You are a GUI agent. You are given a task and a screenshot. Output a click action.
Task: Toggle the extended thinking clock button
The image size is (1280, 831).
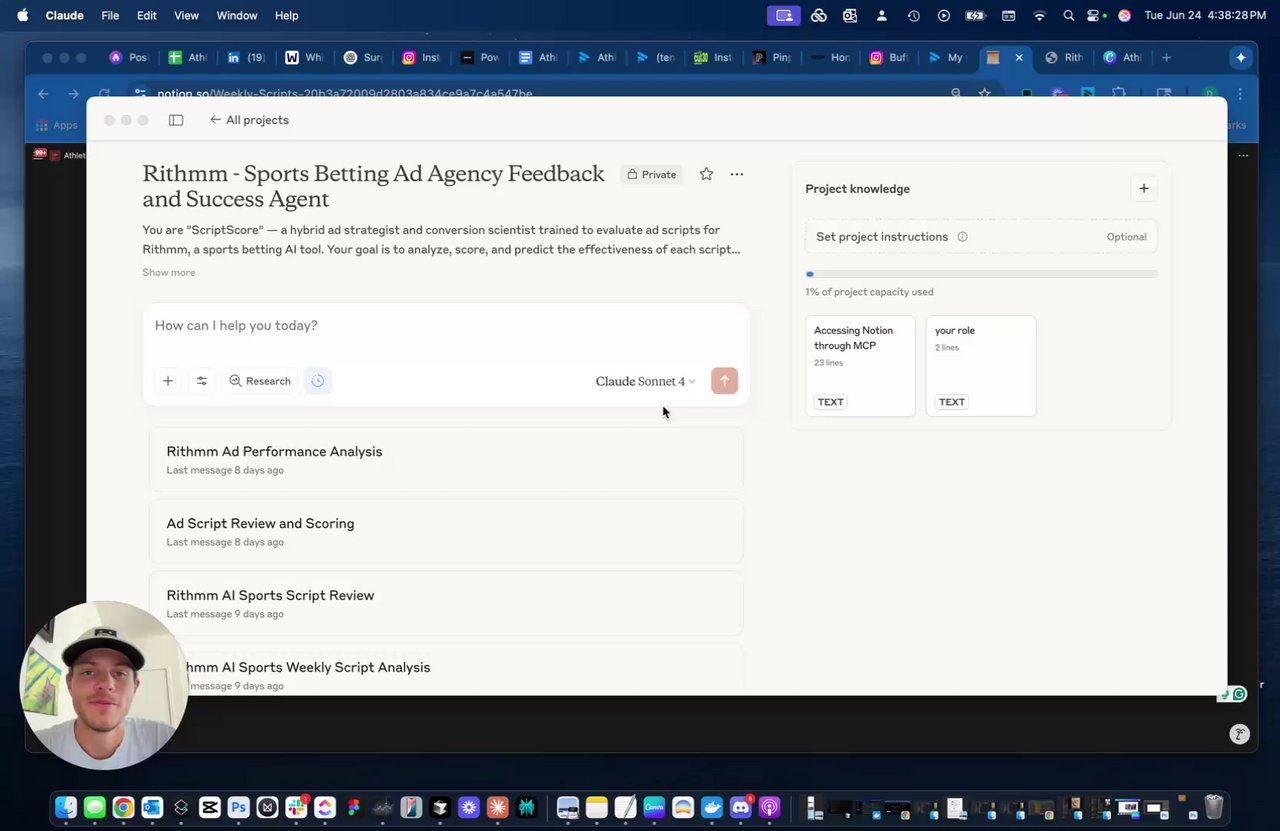318,381
